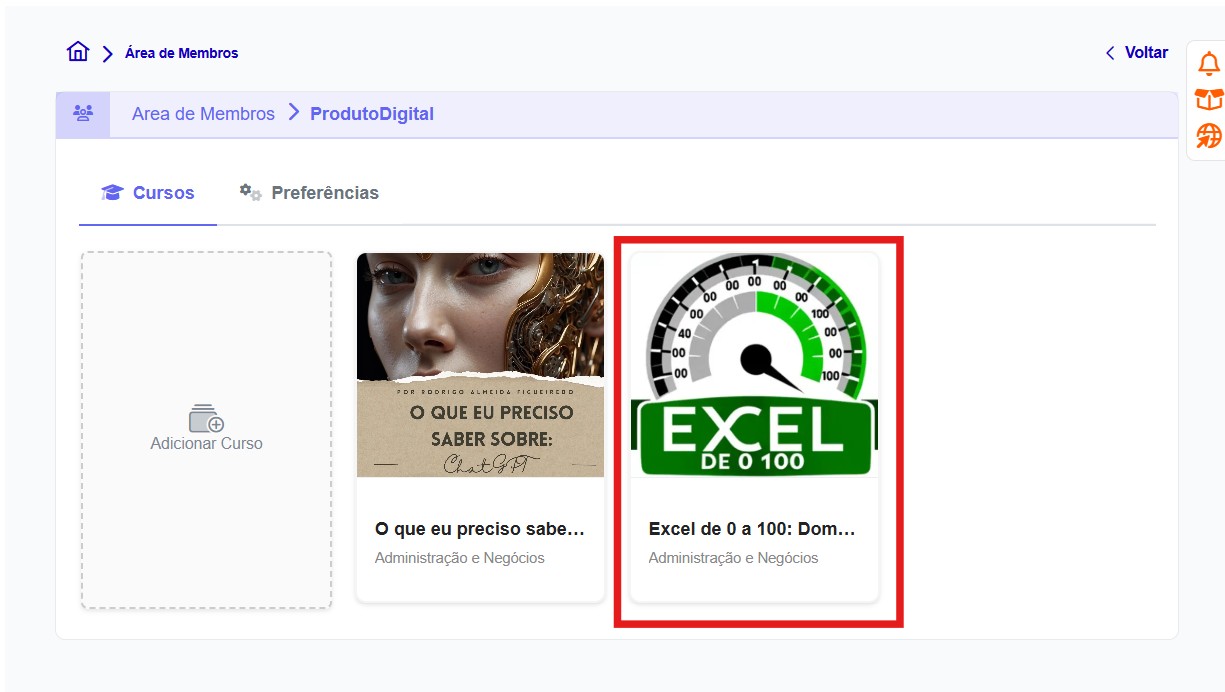The height and width of the screenshot is (692, 1225).
Task: Click graduation cap icon on Cursos
Action: [112, 193]
